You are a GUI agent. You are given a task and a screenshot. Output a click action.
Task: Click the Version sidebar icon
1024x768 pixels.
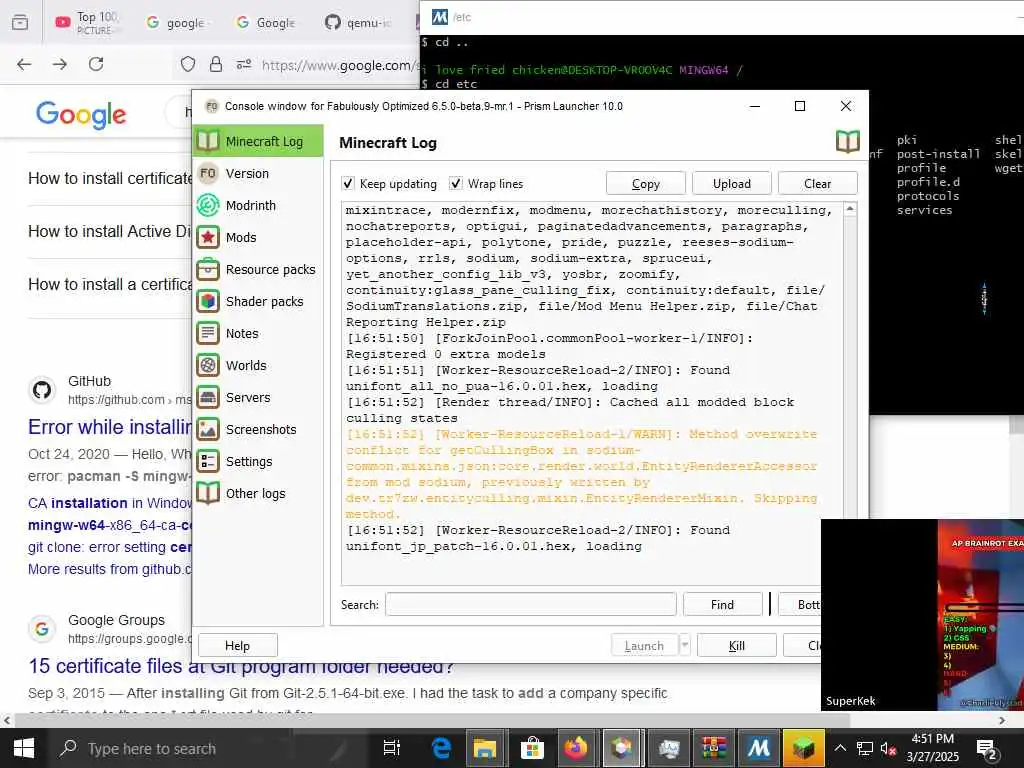208,173
